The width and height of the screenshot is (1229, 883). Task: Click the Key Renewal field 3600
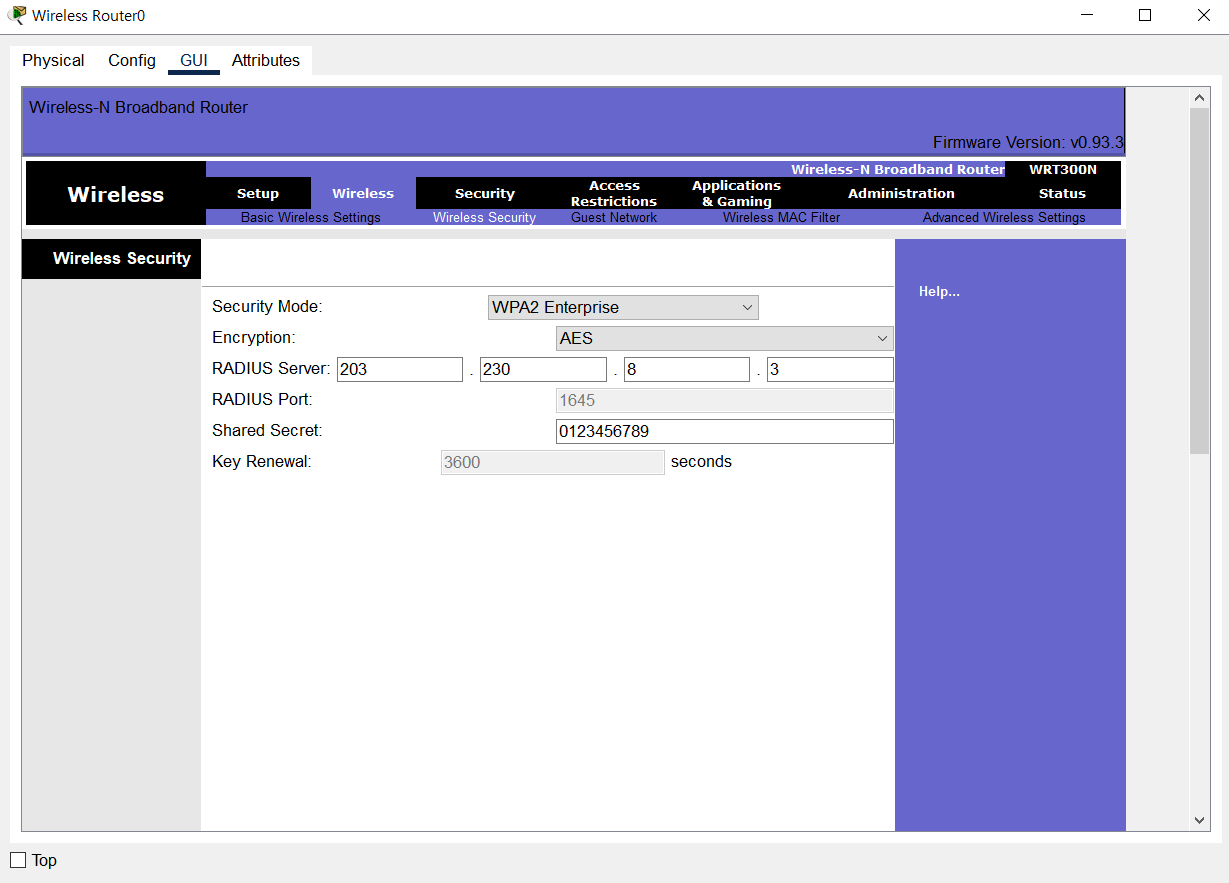pyautogui.click(x=553, y=462)
